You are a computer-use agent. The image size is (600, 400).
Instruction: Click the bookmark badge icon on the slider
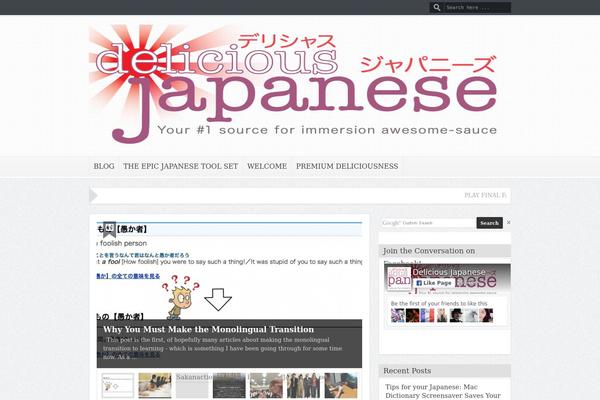[109, 229]
